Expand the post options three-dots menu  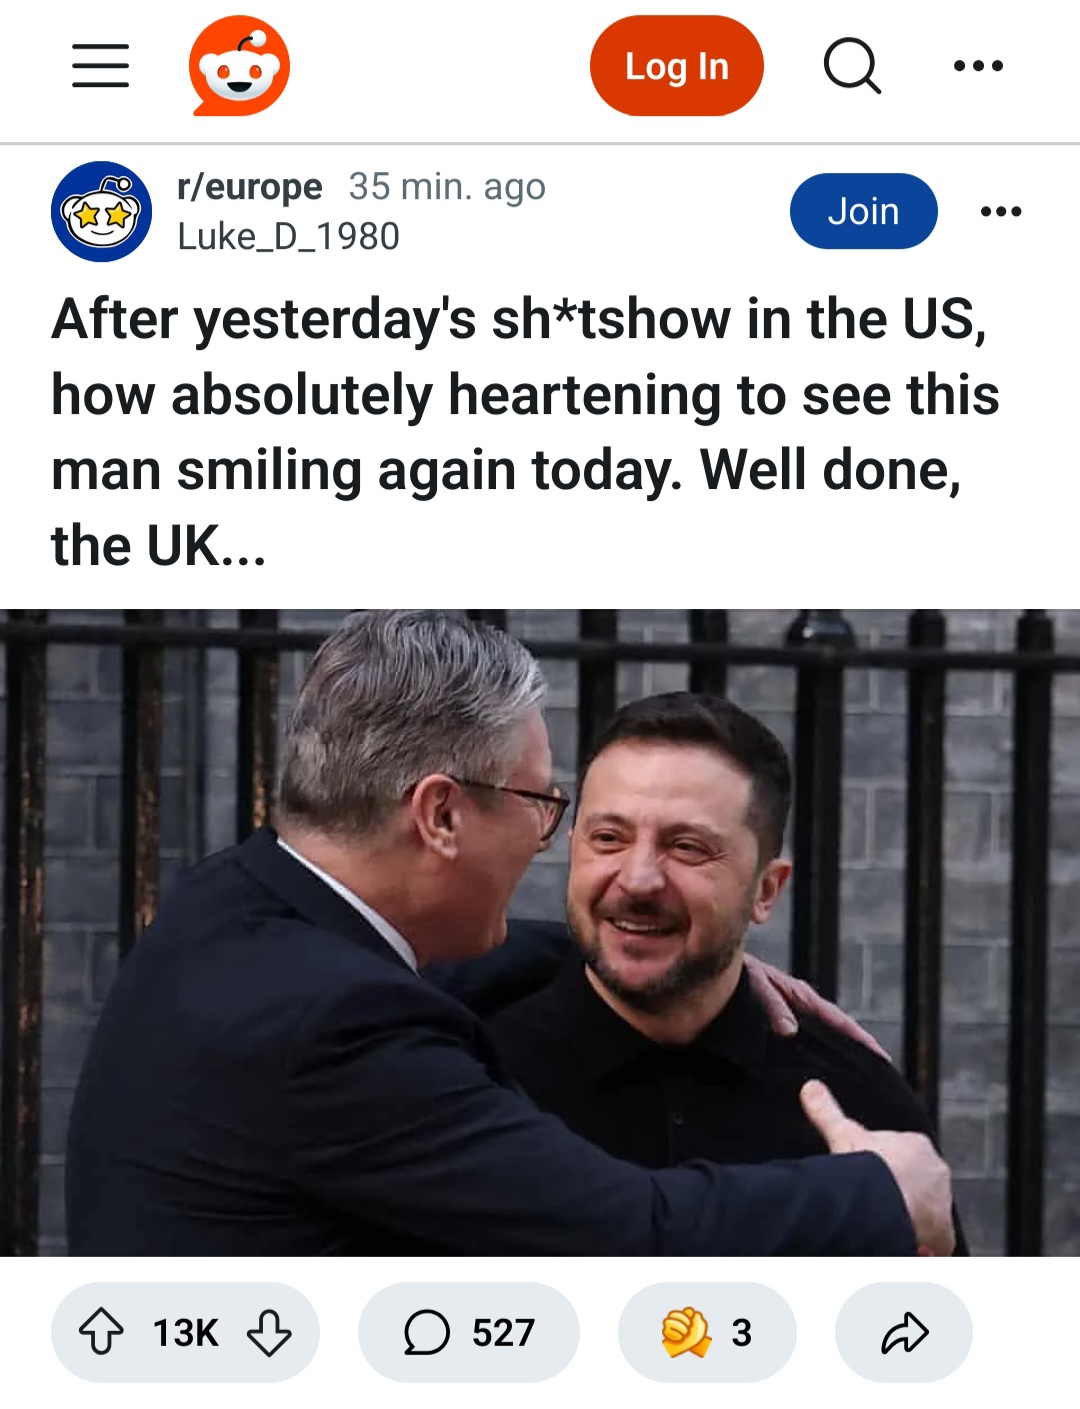(1001, 211)
